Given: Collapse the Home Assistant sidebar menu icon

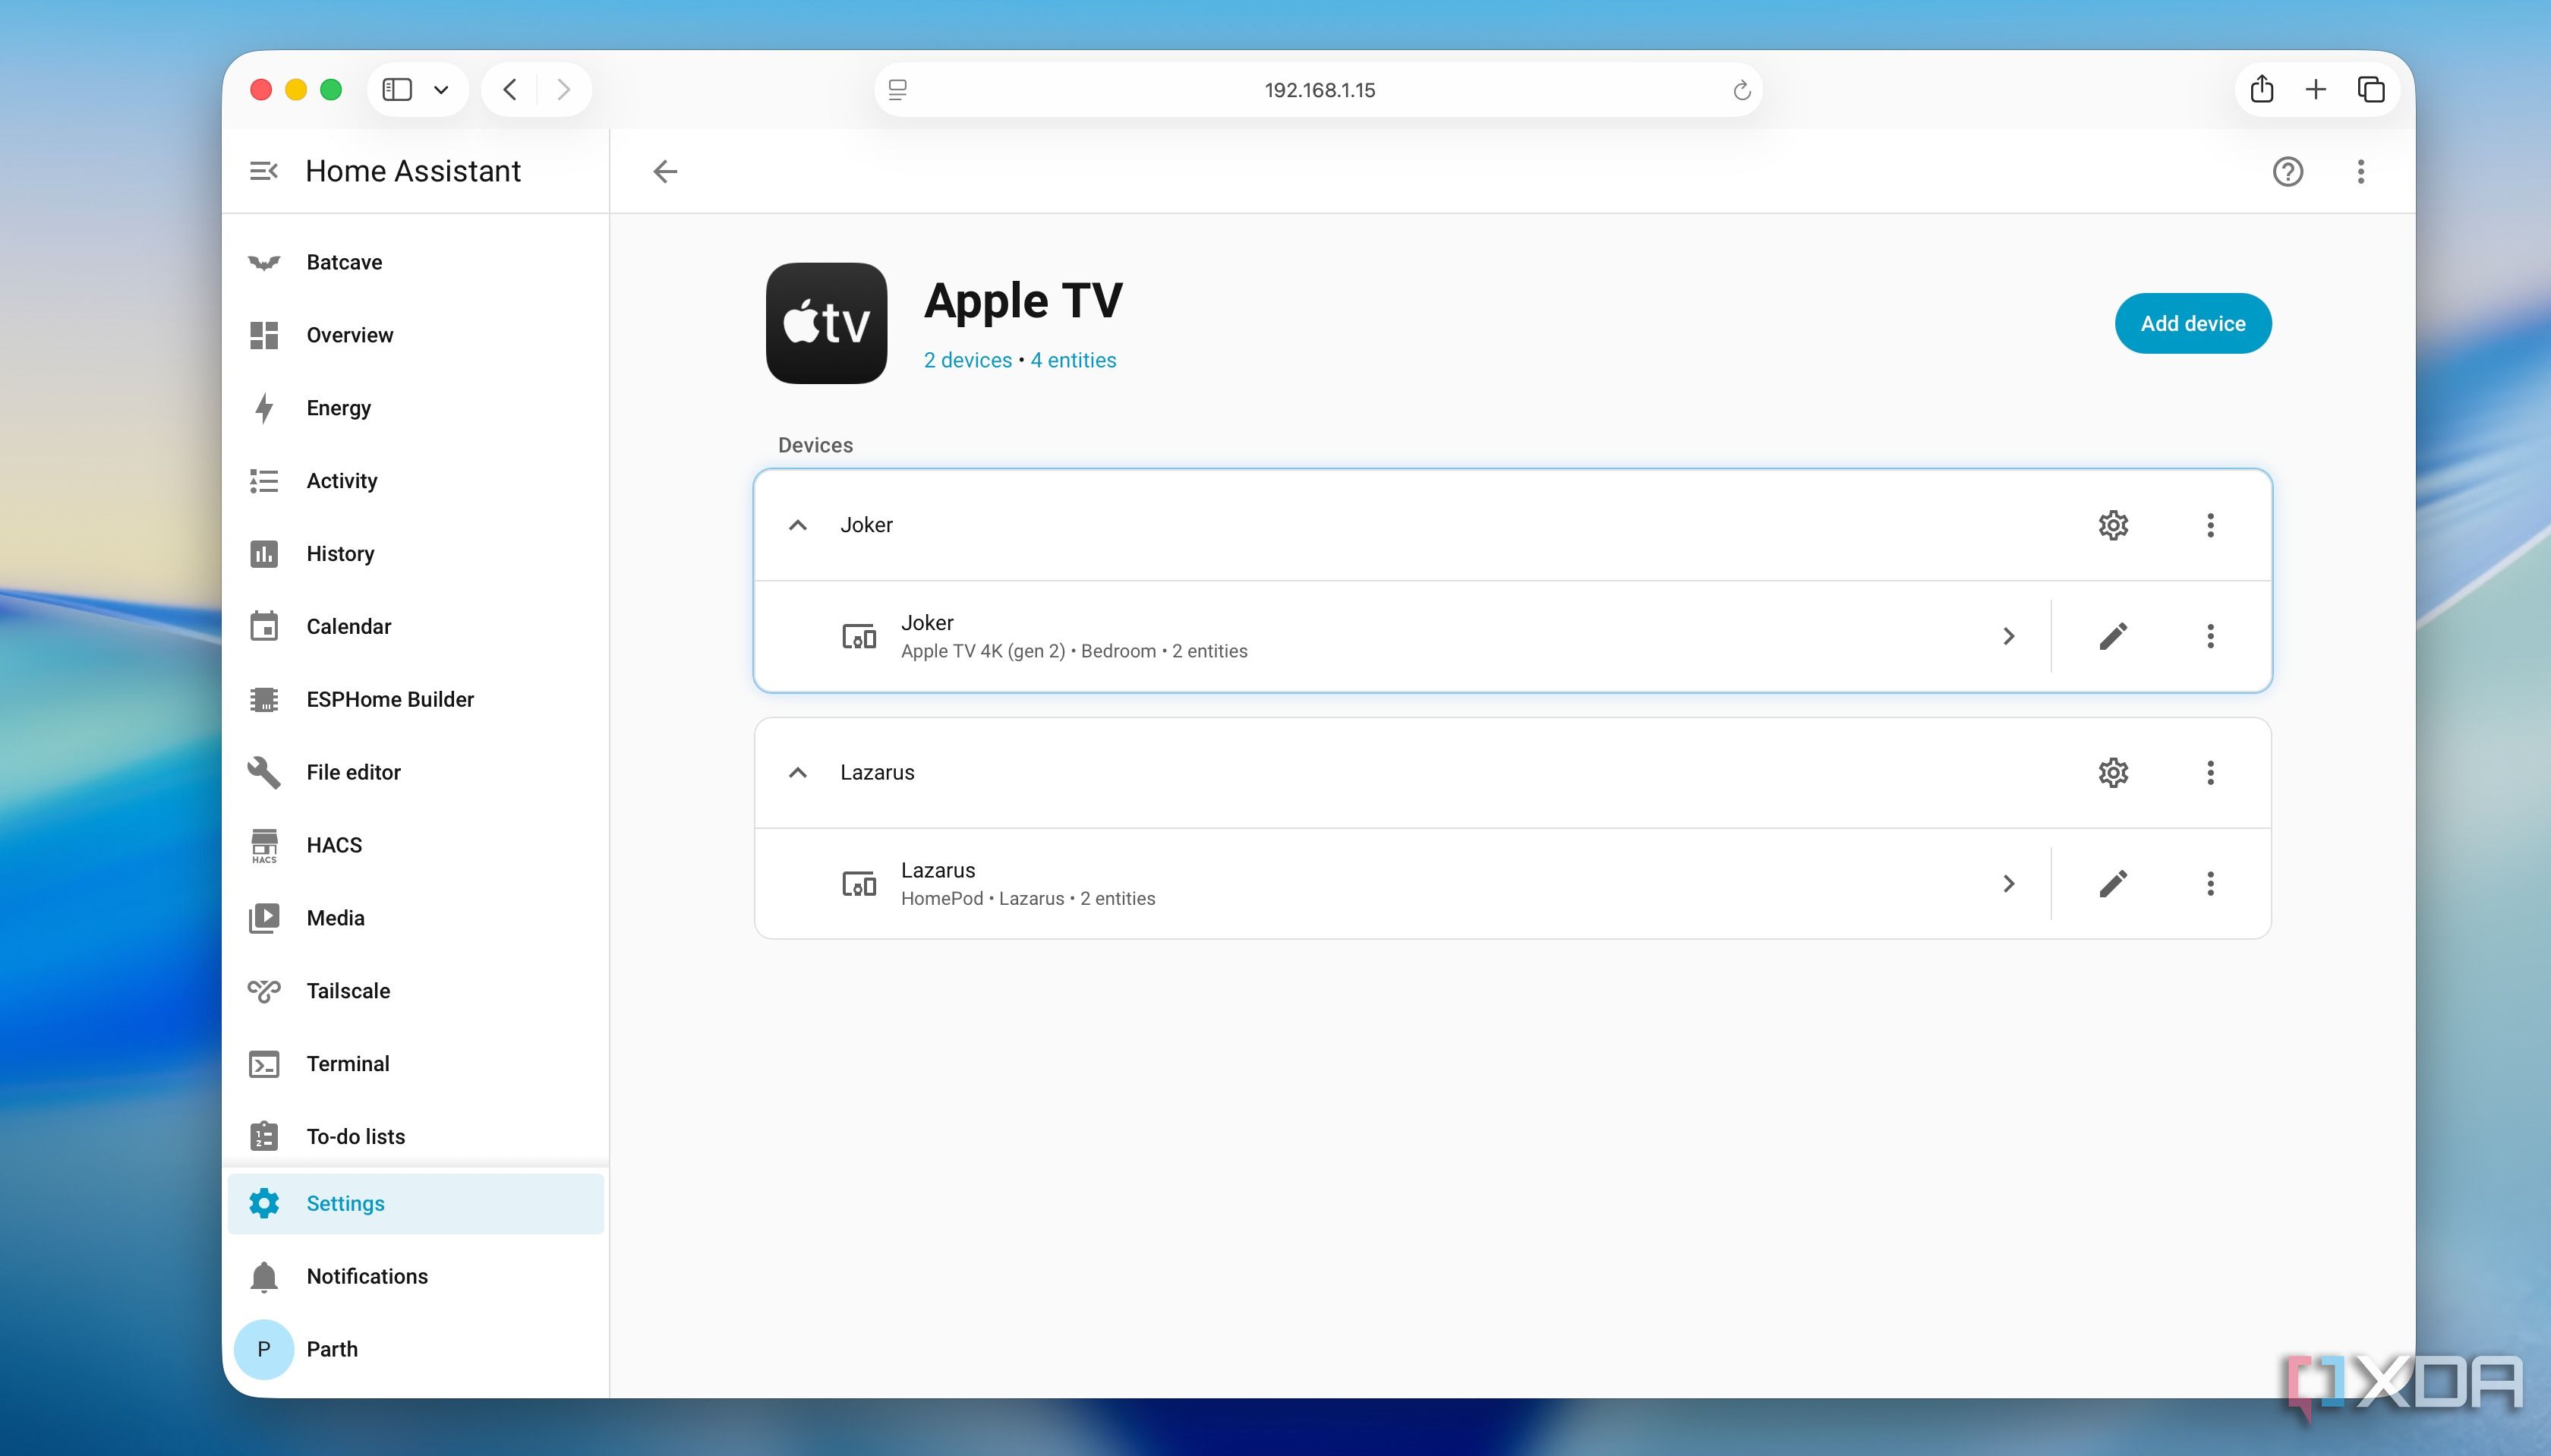Looking at the screenshot, I should [263, 171].
